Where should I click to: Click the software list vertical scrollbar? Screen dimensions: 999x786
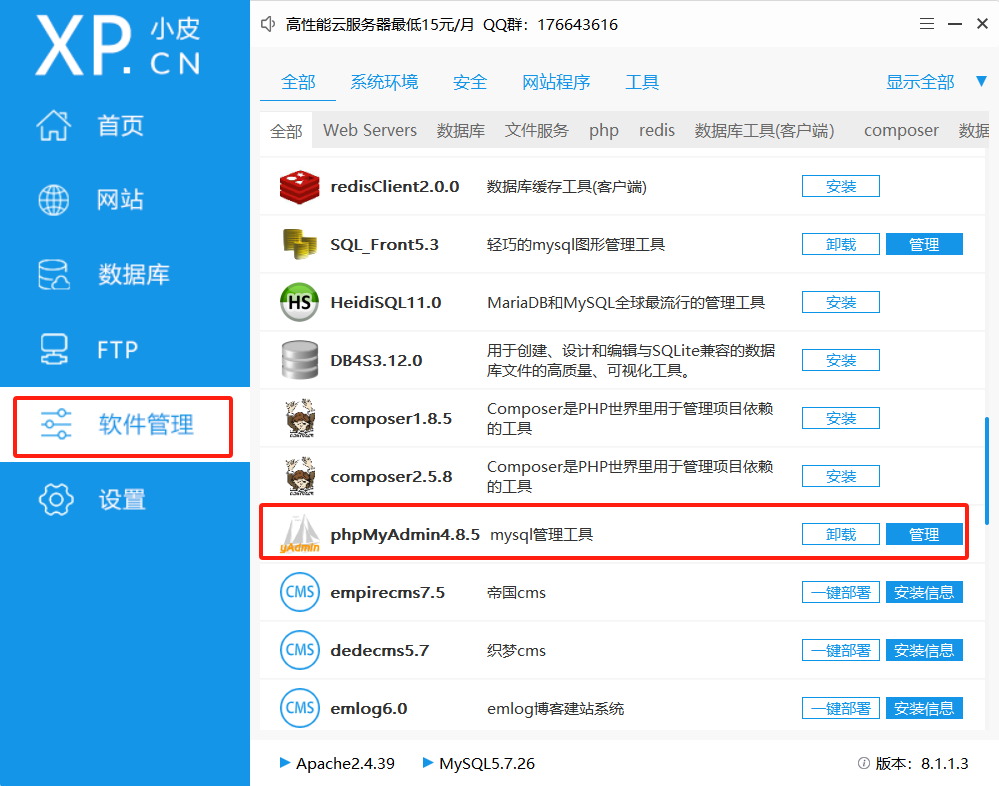[987, 471]
